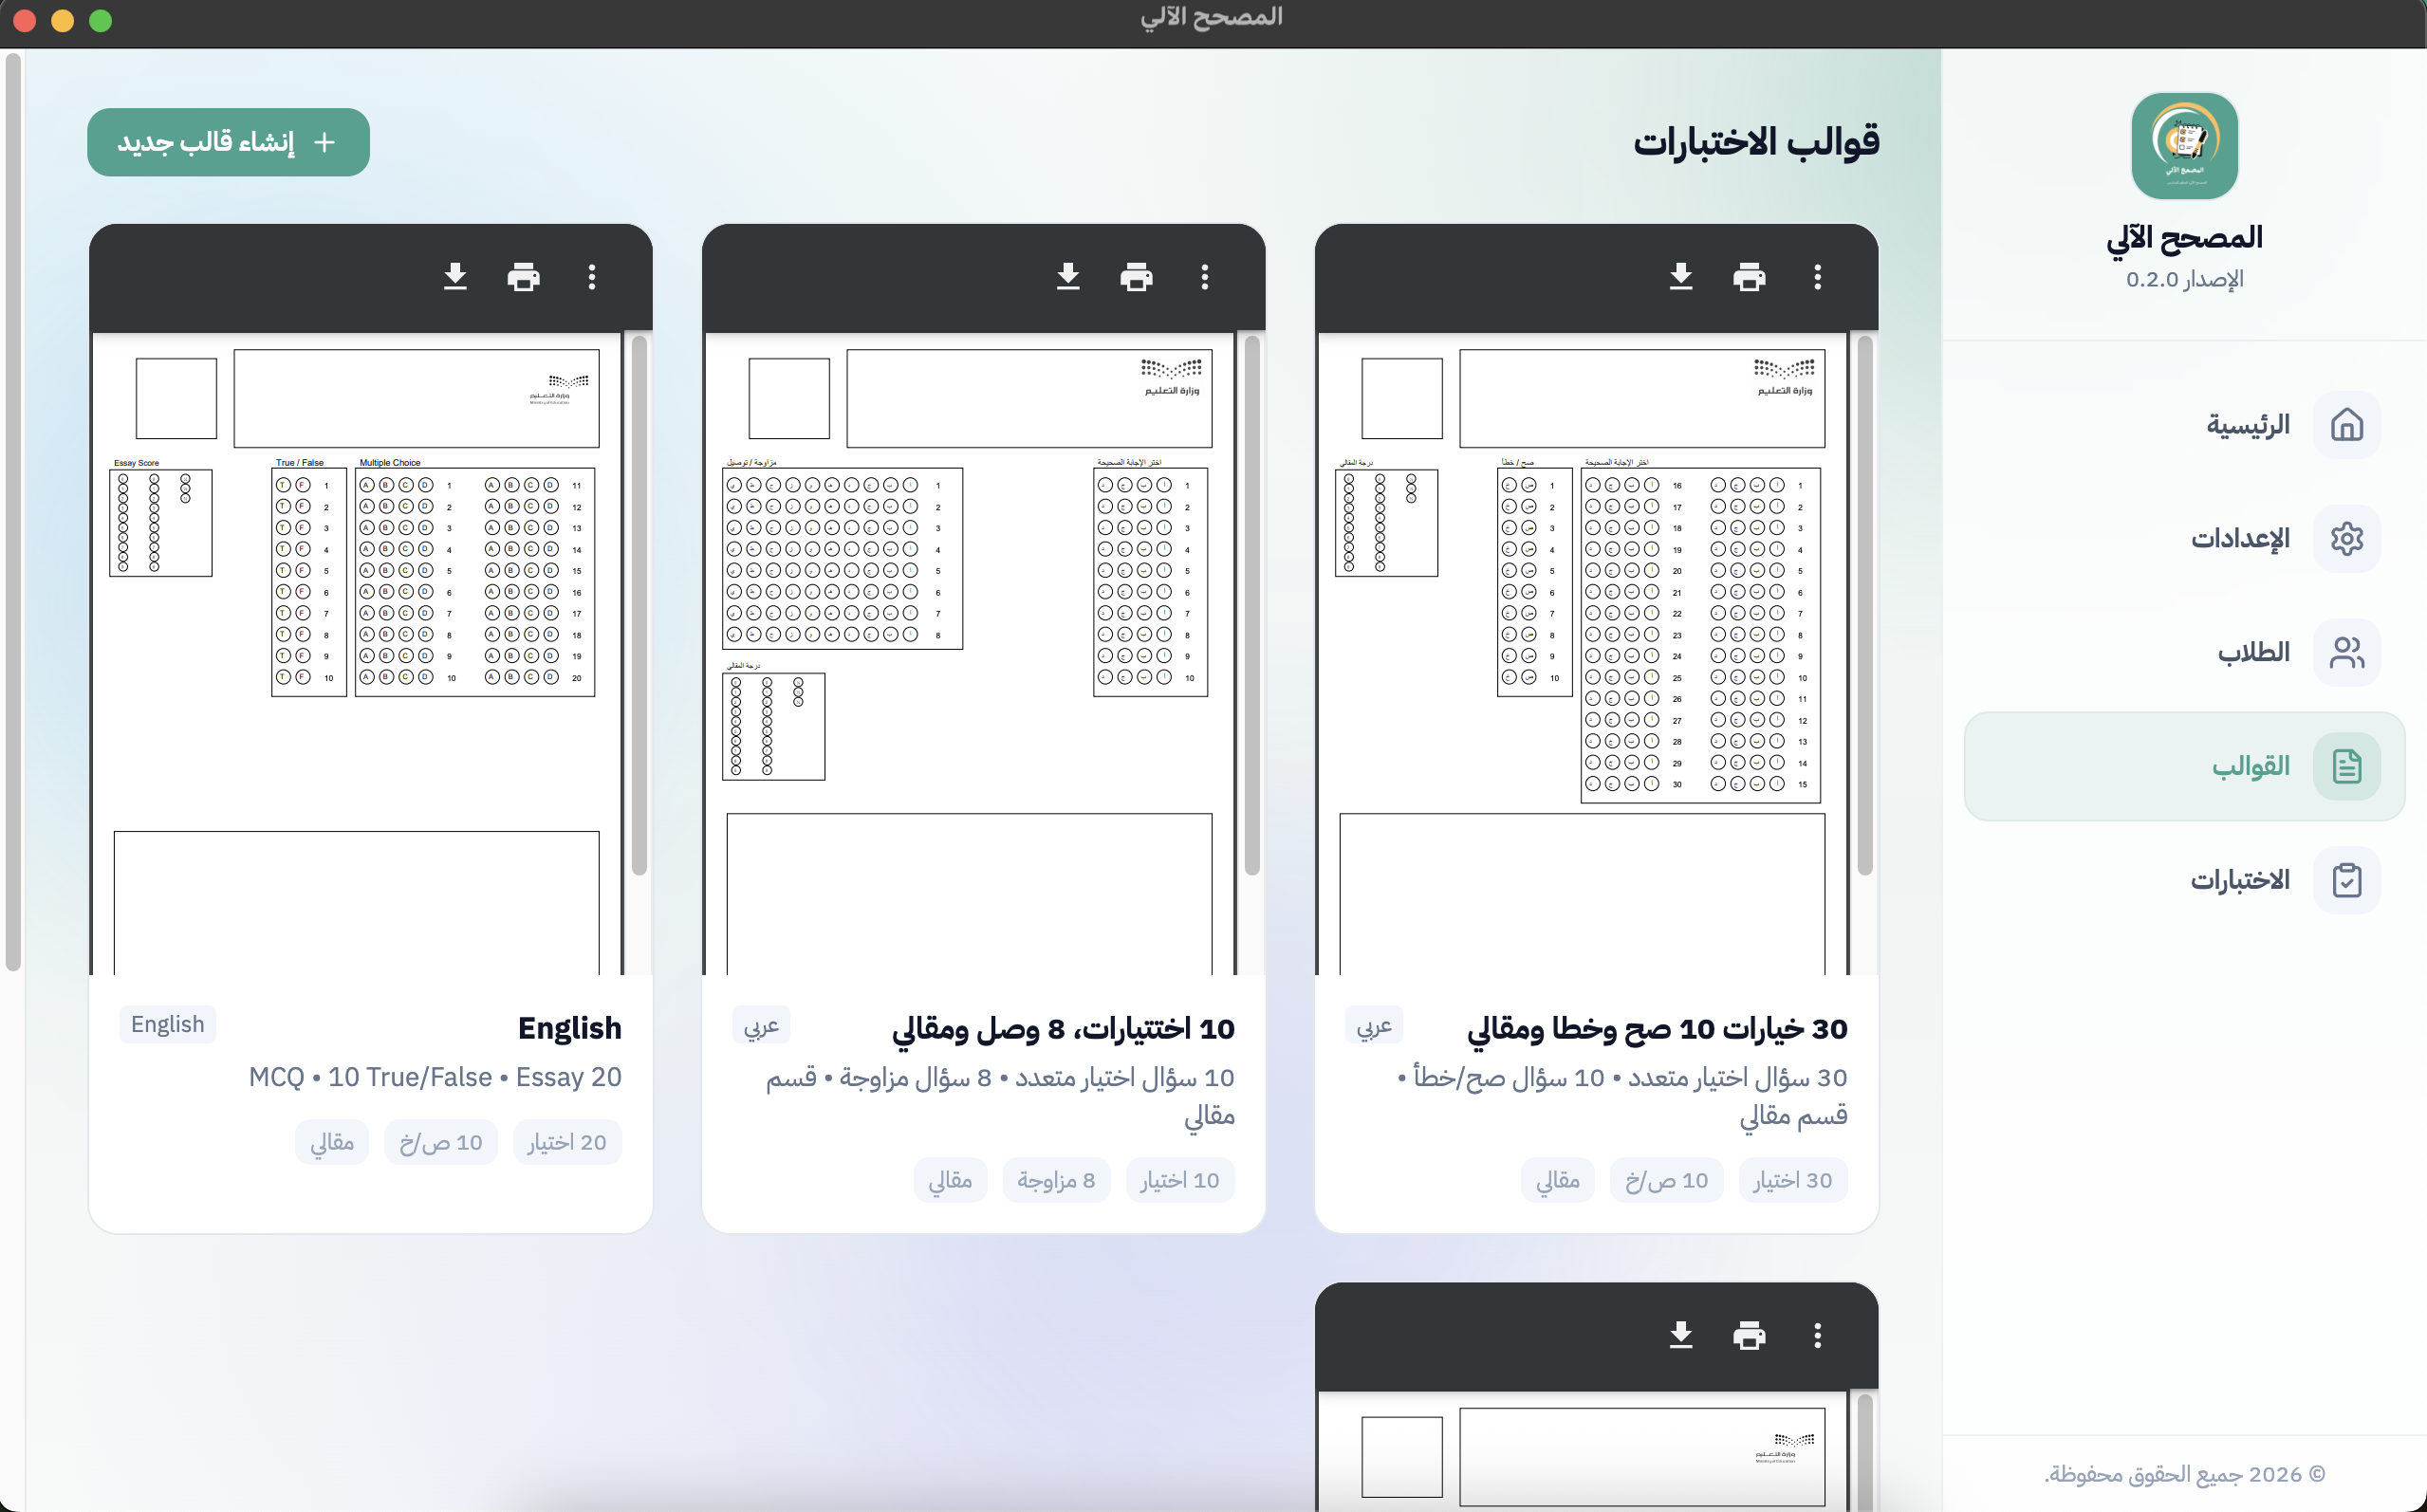Open الإعدادات using the gear icon
2427x1512 pixels.
(2349, 538)
